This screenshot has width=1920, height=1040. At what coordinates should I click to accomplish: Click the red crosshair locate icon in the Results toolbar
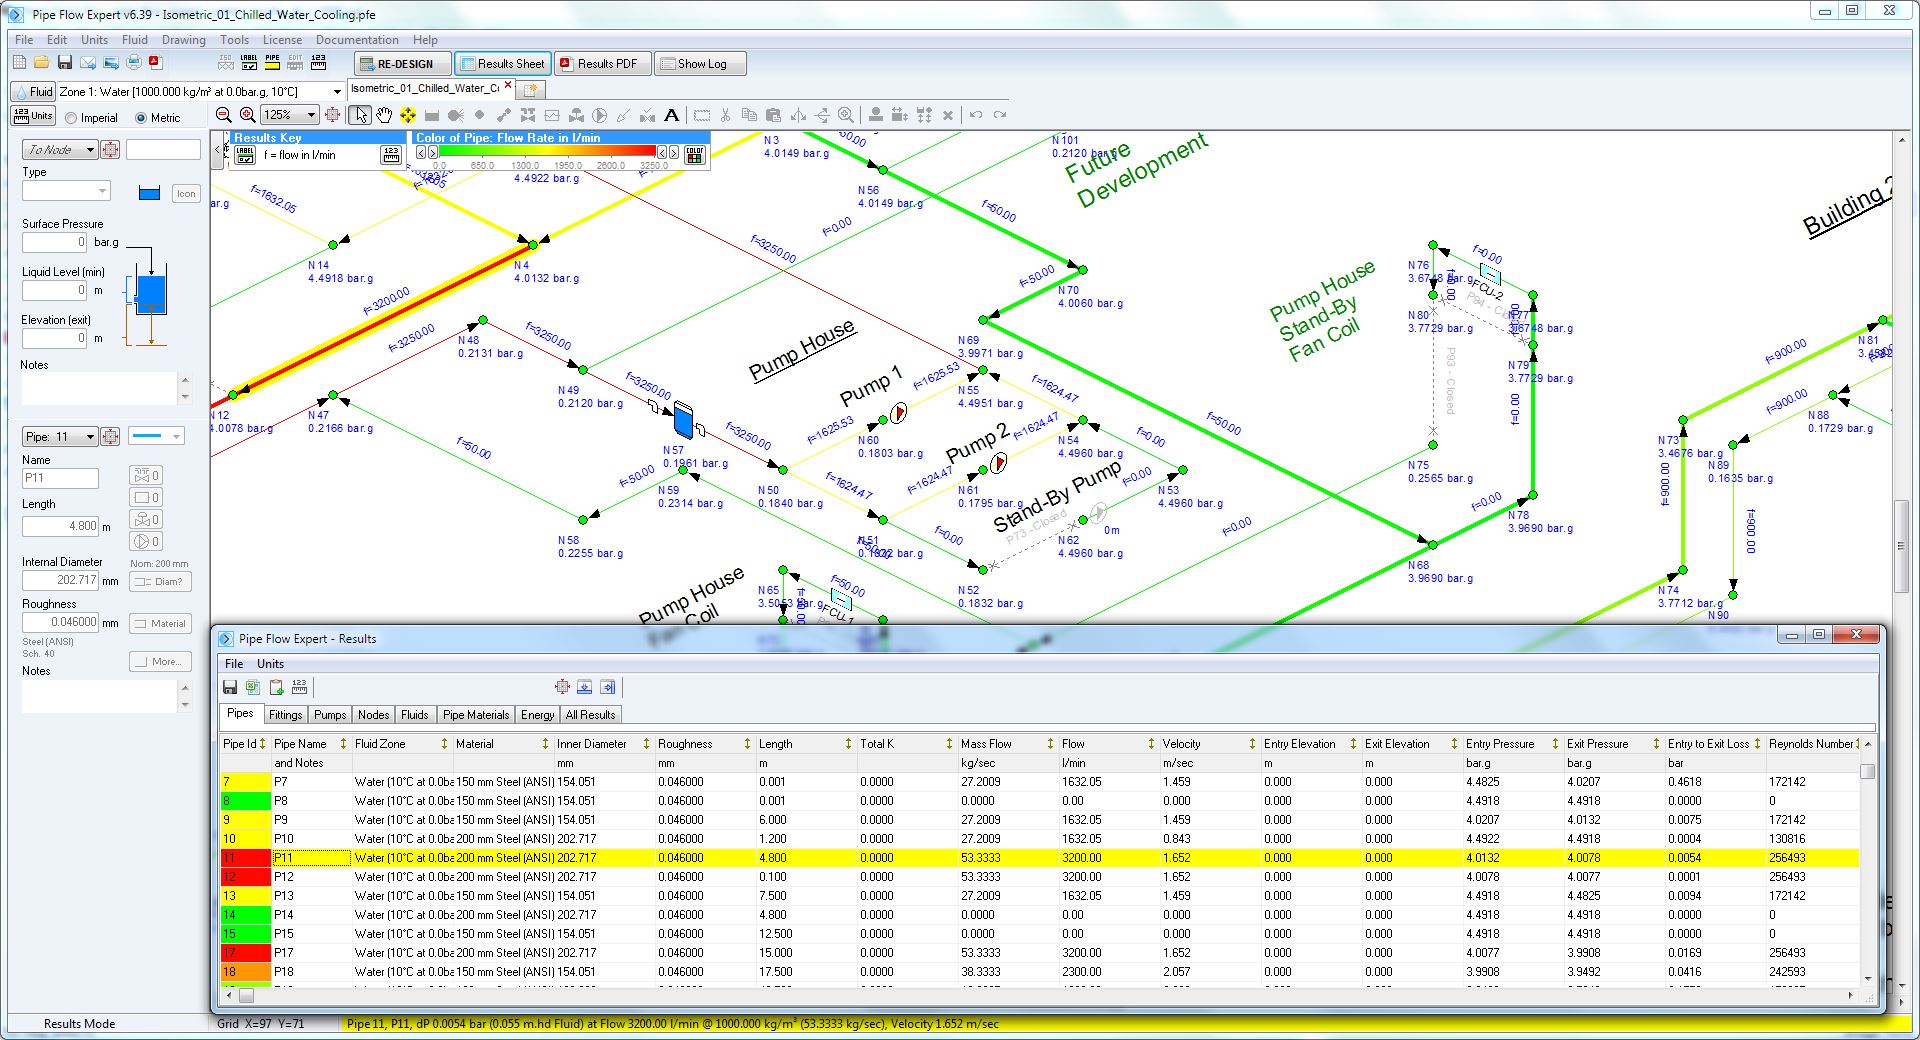562,687
